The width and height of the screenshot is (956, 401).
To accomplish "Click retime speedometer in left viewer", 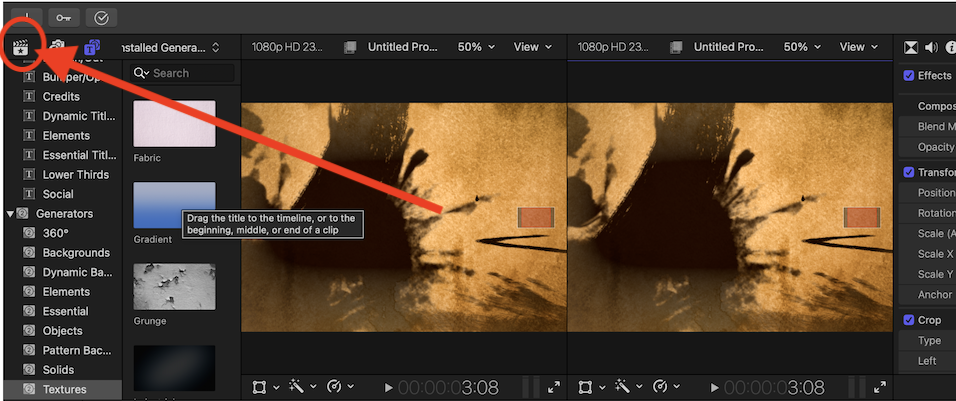I will pos(334,386).
